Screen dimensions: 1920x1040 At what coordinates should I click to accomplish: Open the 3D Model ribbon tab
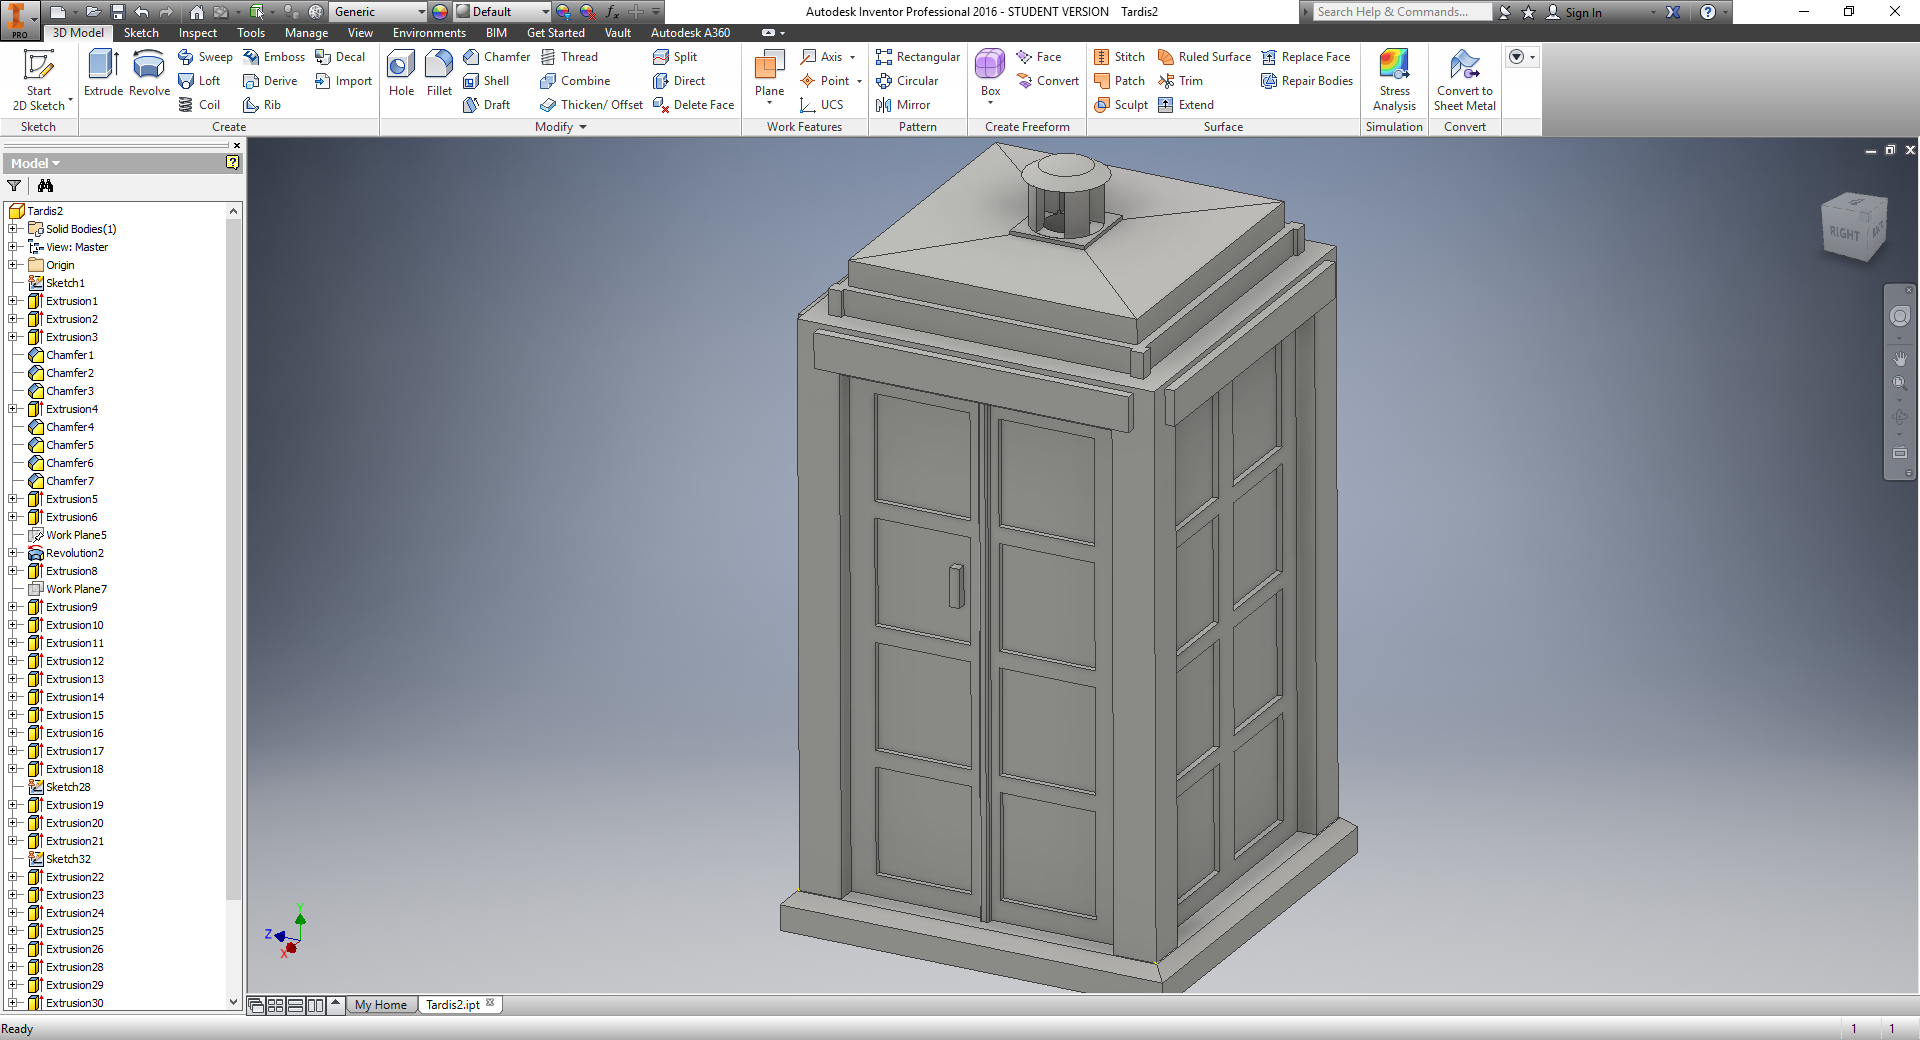click(x=78, y=33)
